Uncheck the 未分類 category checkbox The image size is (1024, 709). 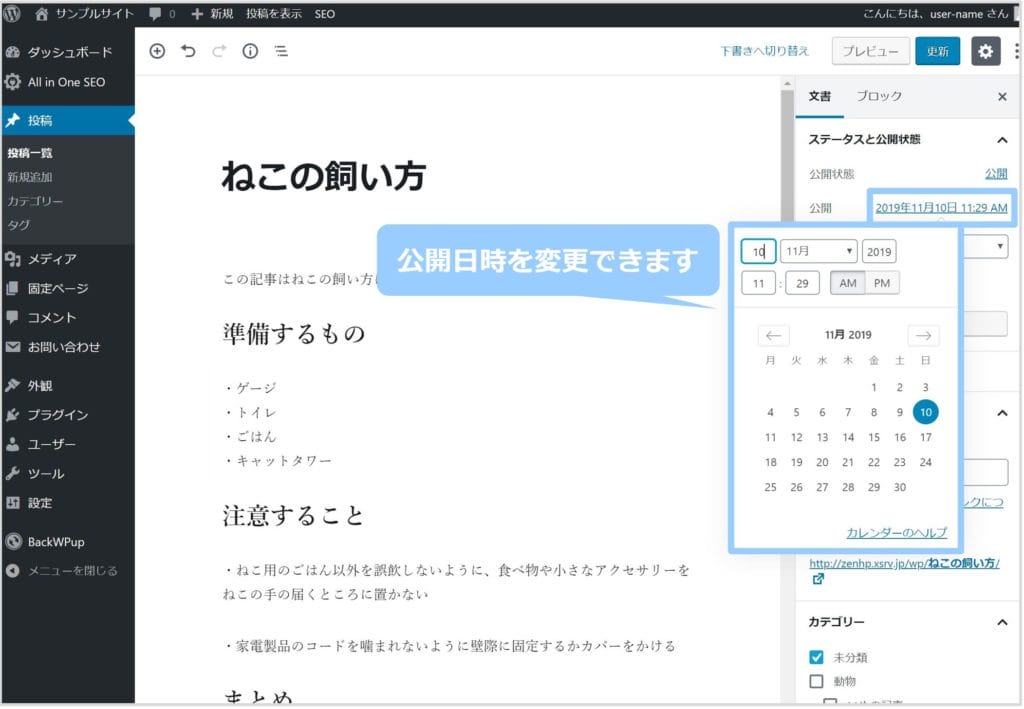point(816,657)
